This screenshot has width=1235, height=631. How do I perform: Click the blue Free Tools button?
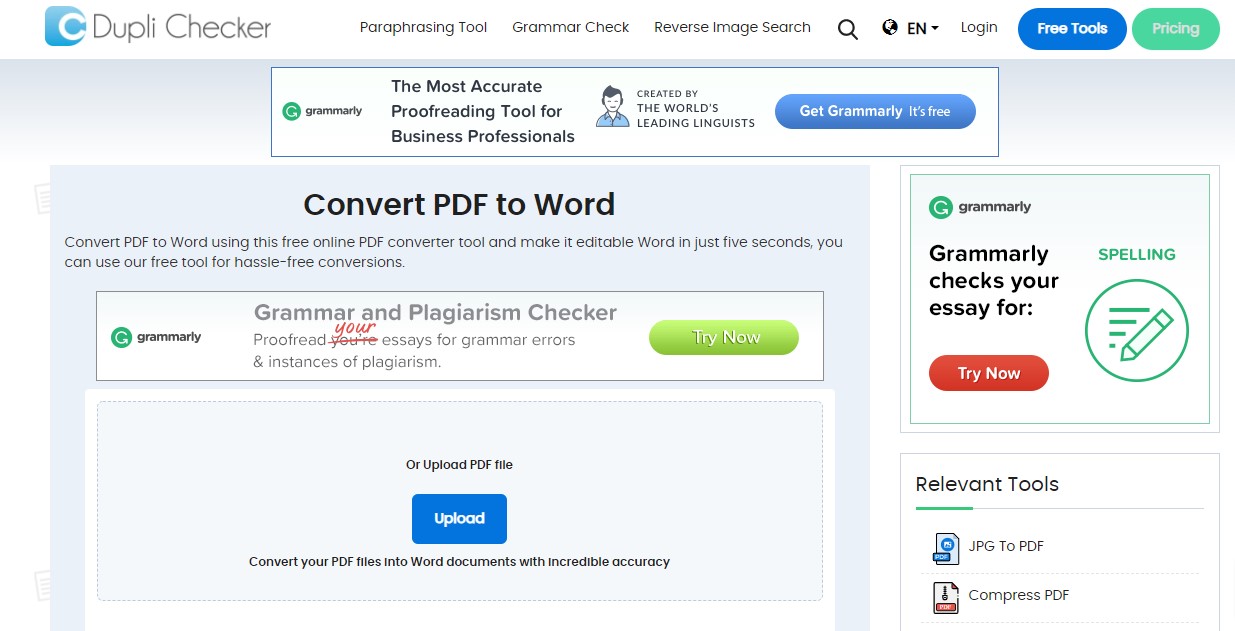[x=1071, y=29]
